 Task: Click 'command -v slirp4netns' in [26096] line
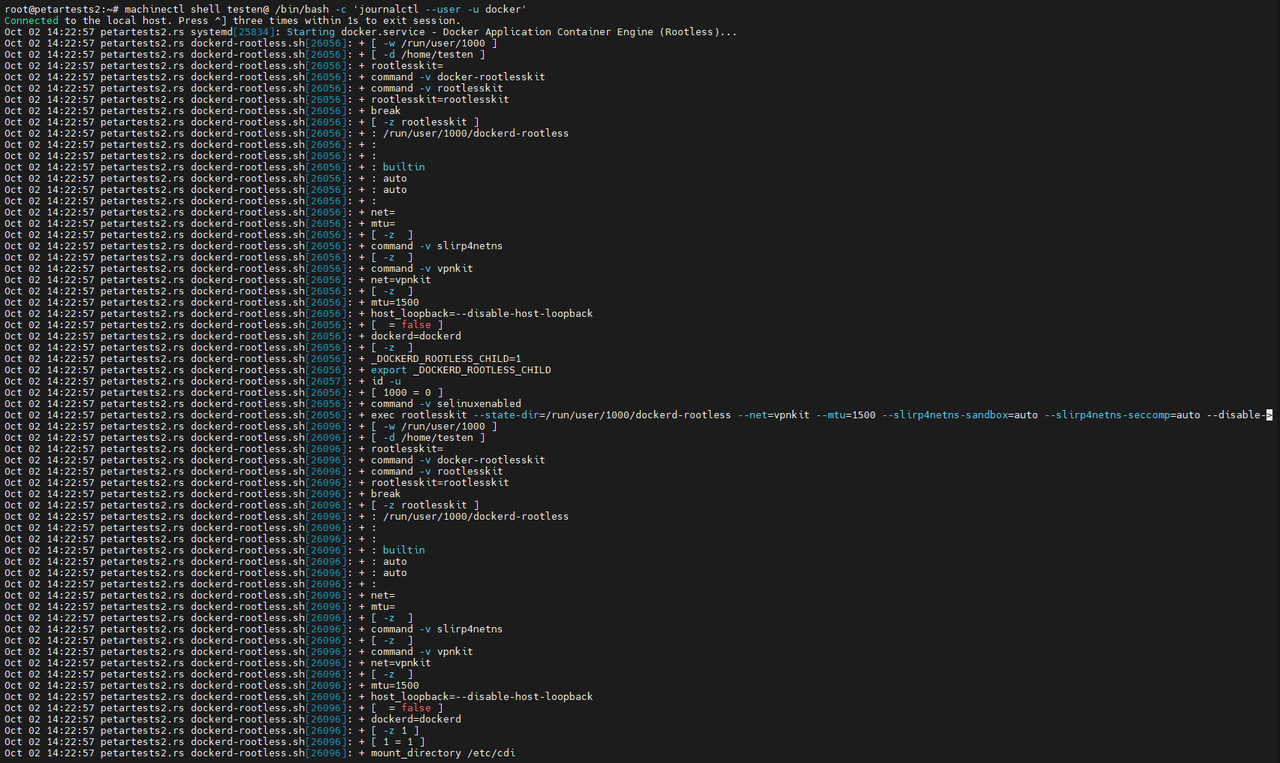437,629
